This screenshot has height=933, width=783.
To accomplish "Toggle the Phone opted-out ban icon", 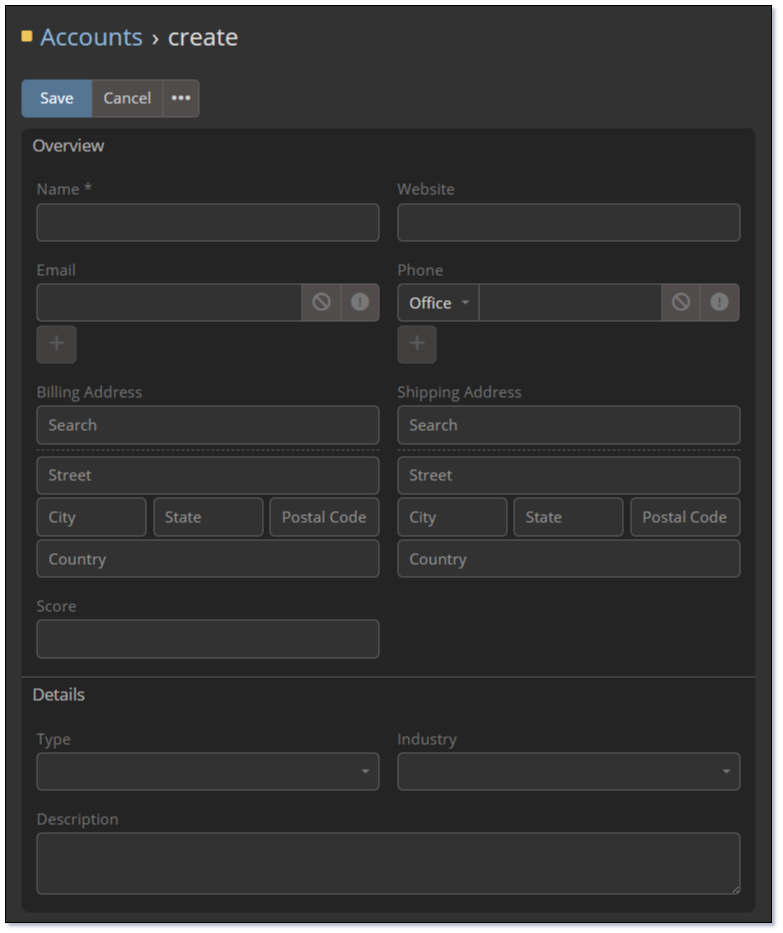I will pos(681,303).
